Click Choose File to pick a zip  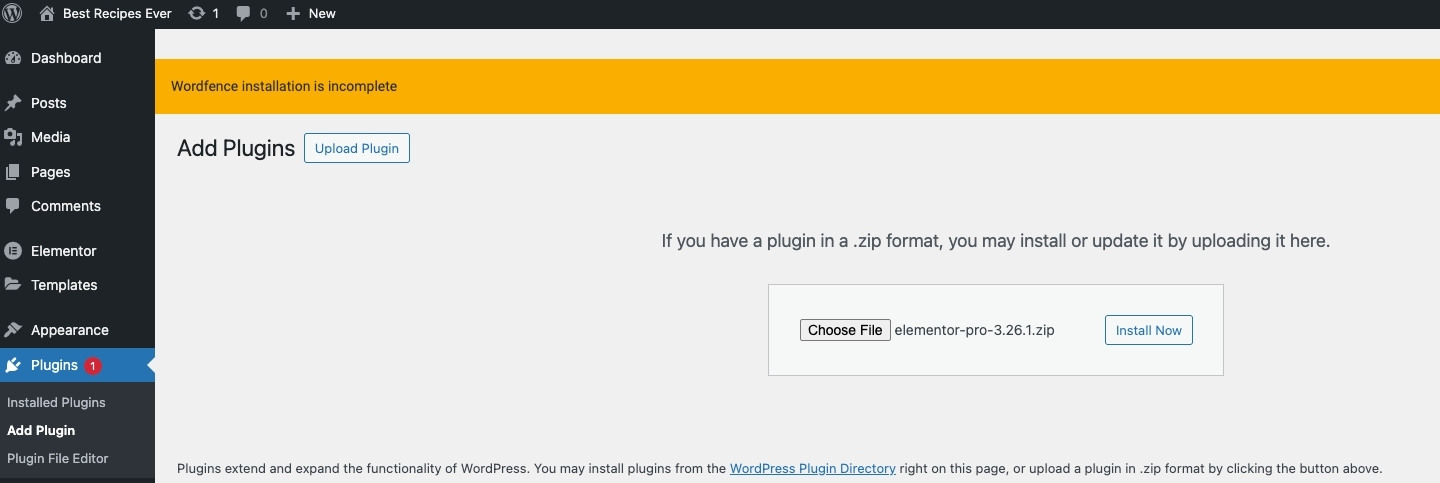[844, 330]
